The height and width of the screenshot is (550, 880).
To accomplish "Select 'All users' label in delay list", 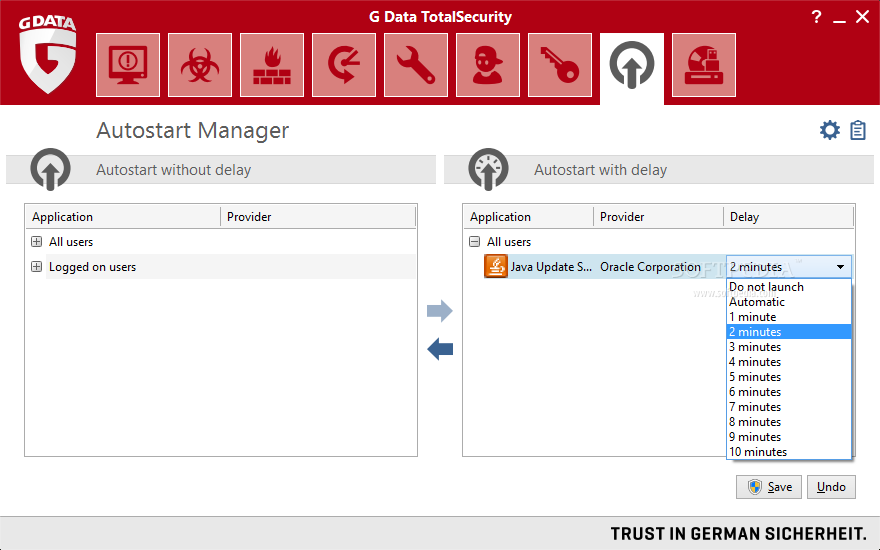I will (x=509, y=242).
